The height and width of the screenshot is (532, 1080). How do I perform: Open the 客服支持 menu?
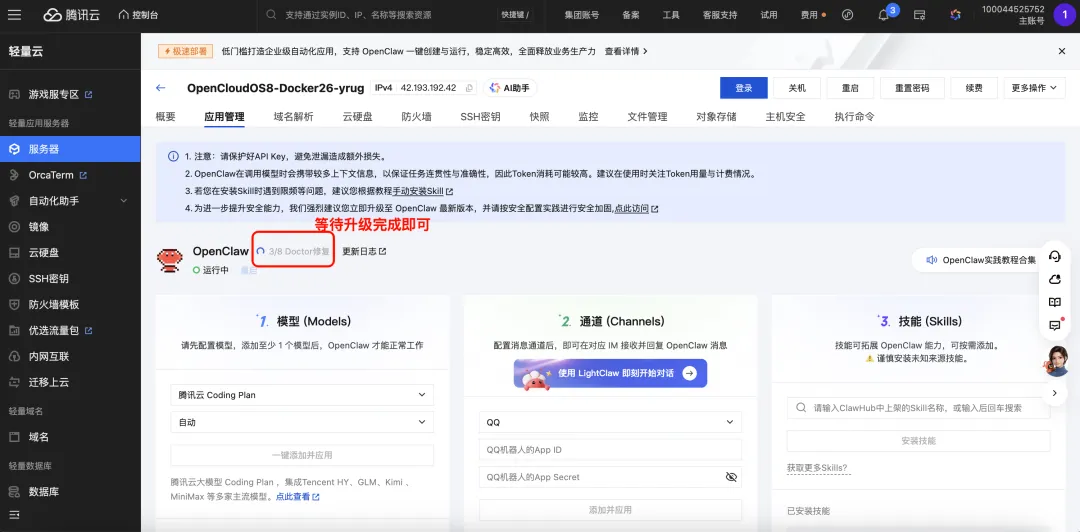(720, 14)
